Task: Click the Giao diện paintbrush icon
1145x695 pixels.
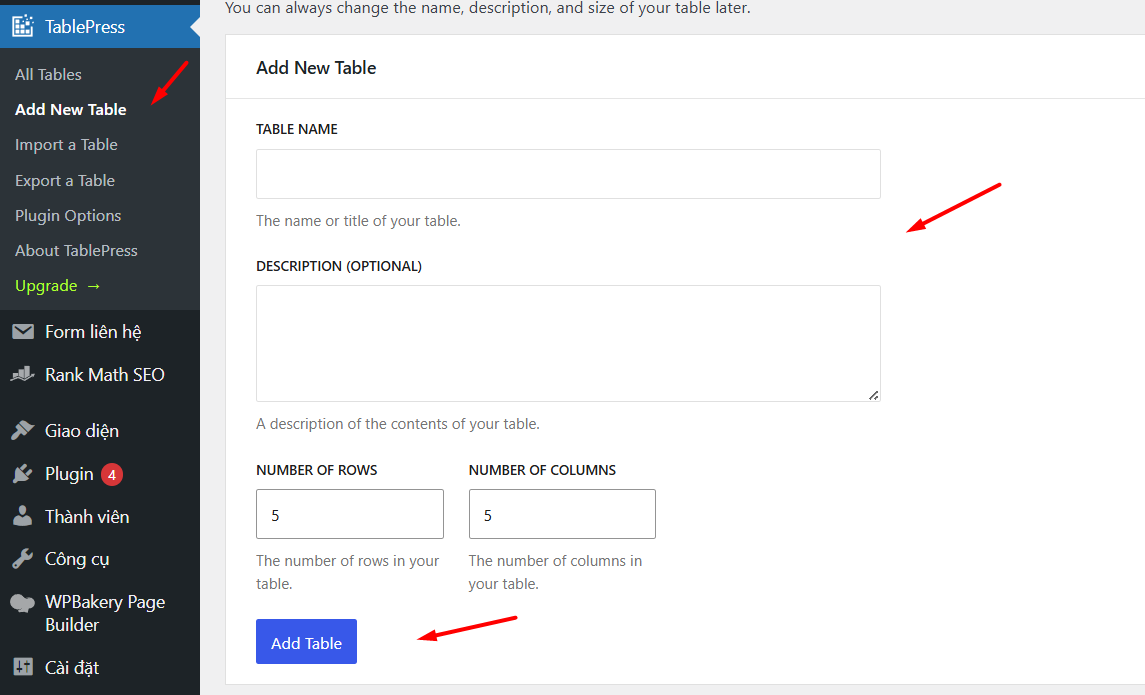Action: (23, 431)
